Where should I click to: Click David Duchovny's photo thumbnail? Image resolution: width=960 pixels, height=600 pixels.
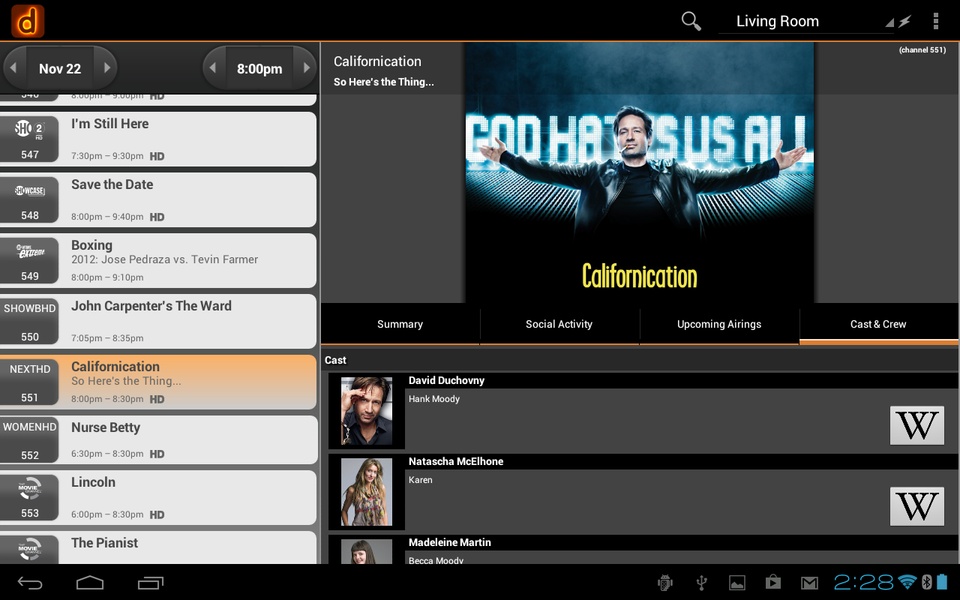[366, 411]
